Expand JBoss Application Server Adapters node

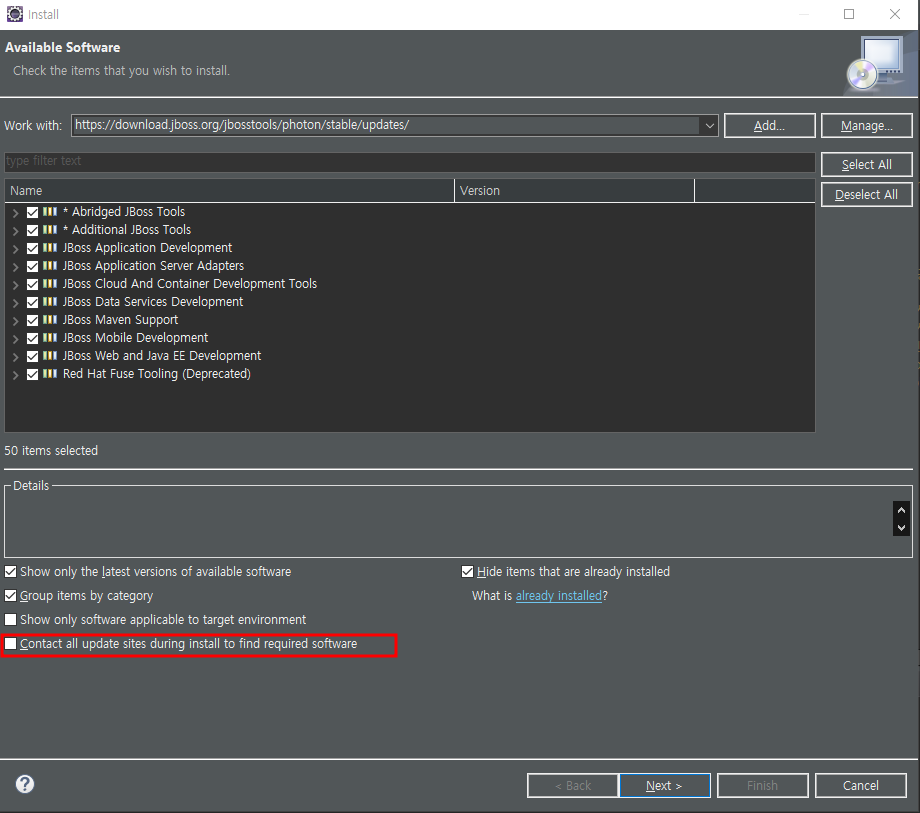pos(16,267)
